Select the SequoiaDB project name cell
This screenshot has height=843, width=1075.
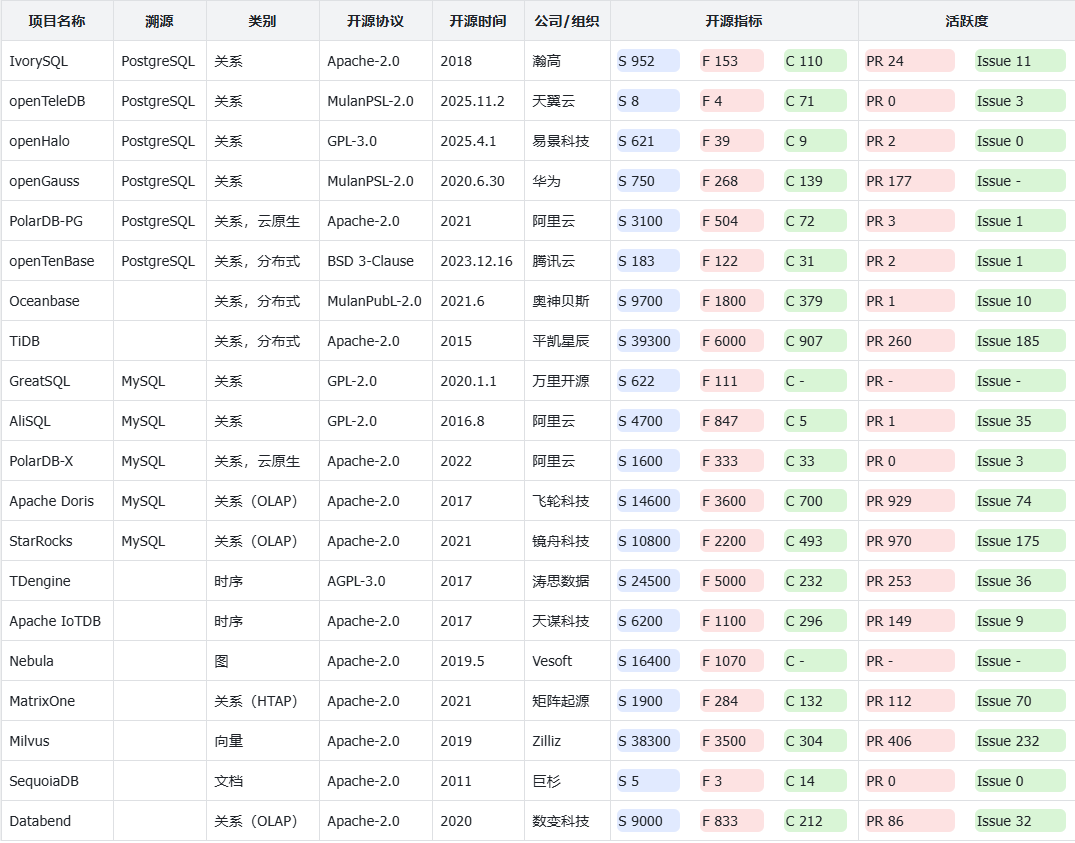(57, 781)
